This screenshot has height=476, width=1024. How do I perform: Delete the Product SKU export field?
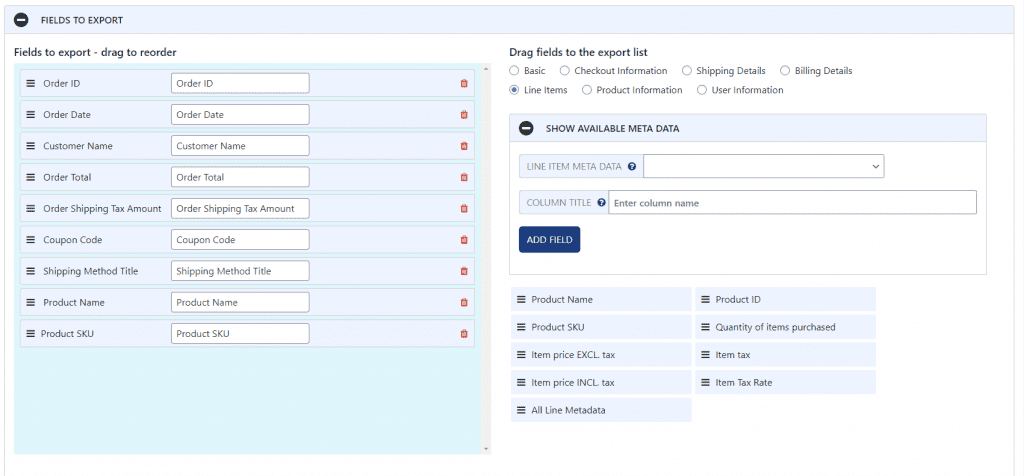pyautogui.click(x=464, y=334)
